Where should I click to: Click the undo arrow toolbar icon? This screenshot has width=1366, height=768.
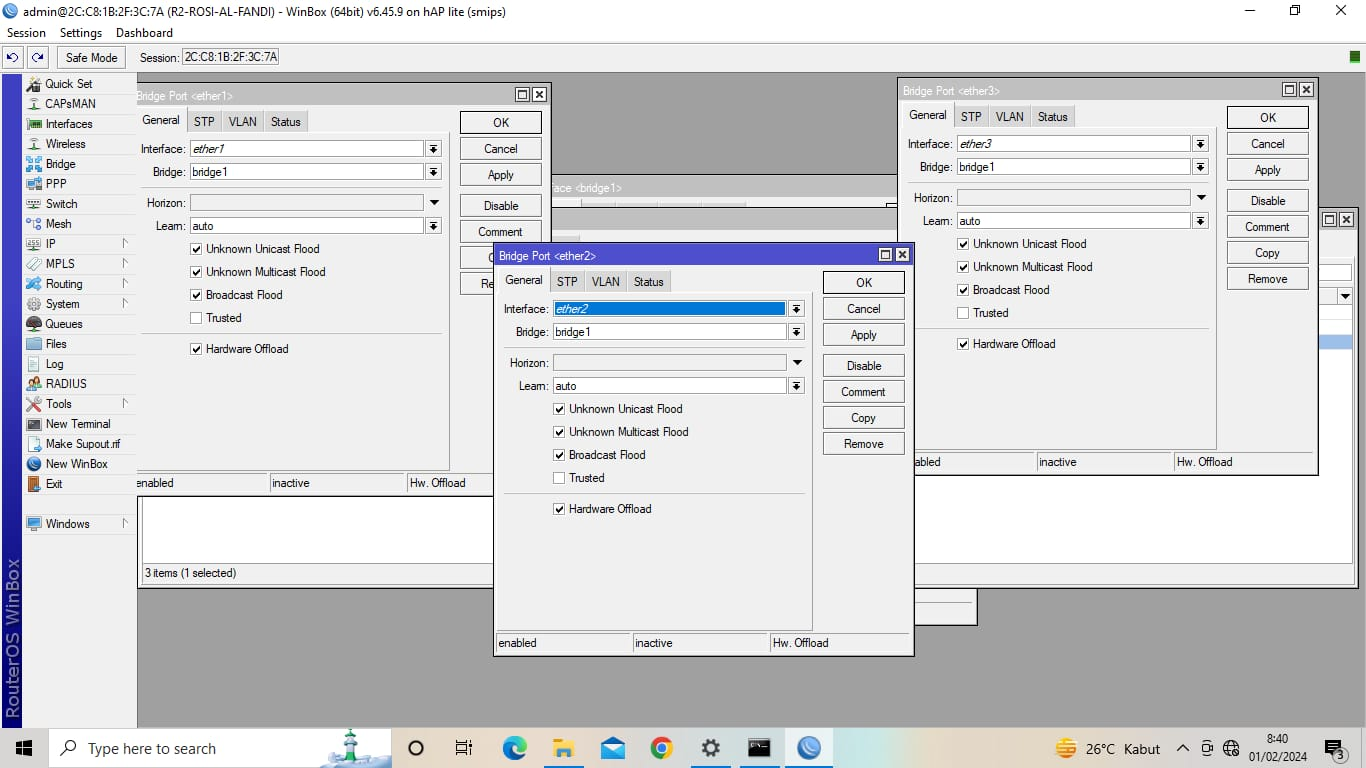[x=13, y=58]
